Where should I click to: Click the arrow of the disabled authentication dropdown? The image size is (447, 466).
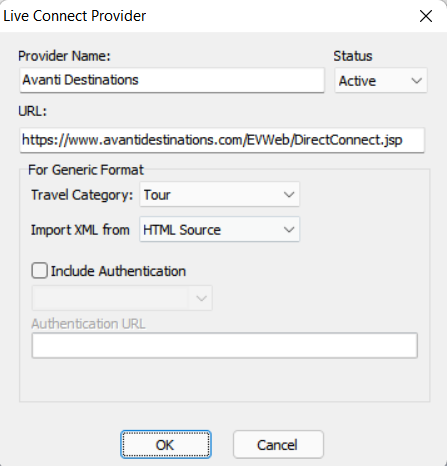pos(201,298)
